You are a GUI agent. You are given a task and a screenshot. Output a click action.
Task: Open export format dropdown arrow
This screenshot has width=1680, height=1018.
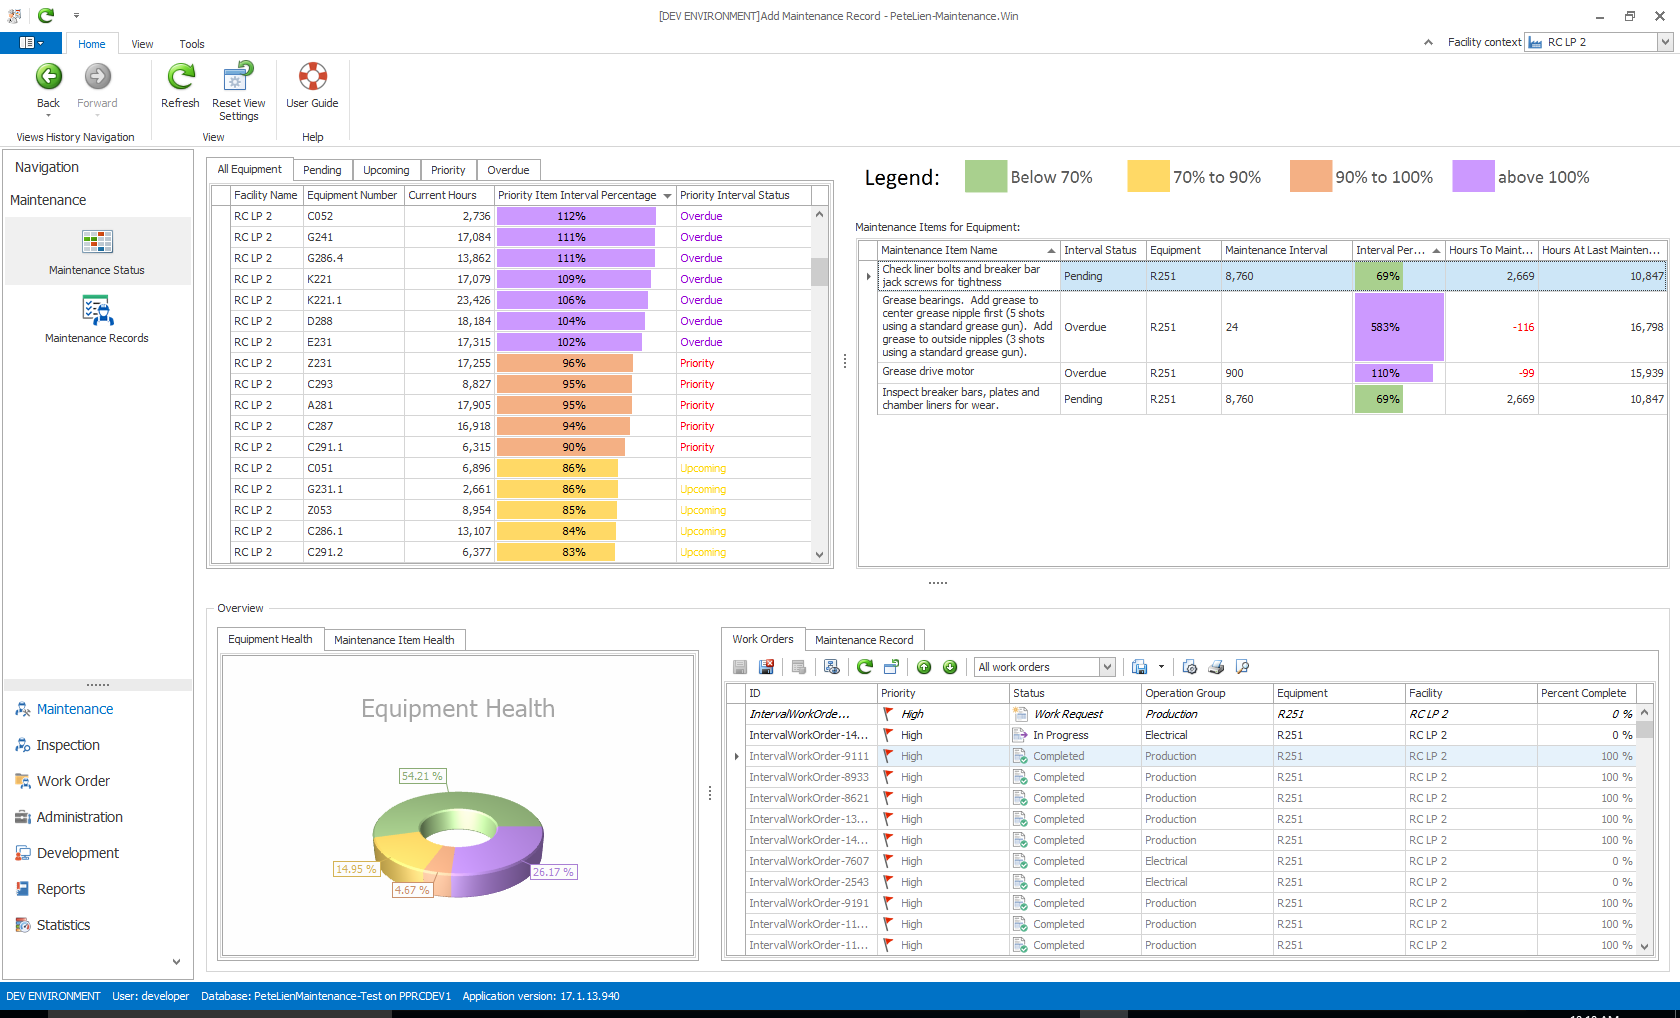tap(1161, 667)
